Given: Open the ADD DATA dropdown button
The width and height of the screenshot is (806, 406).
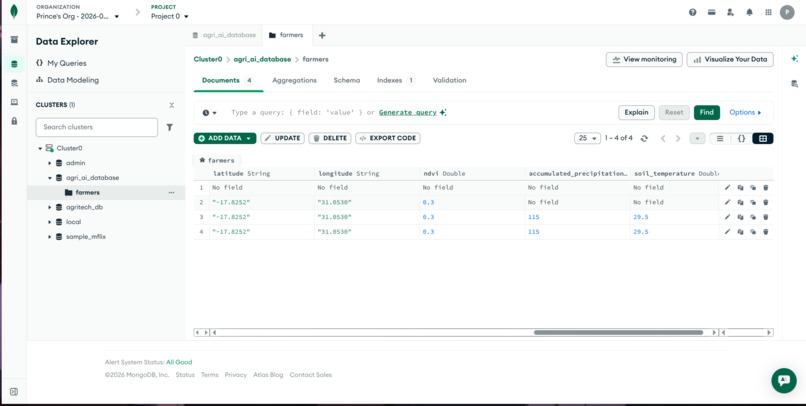Looking at the screenshot, I should point(225,138).
